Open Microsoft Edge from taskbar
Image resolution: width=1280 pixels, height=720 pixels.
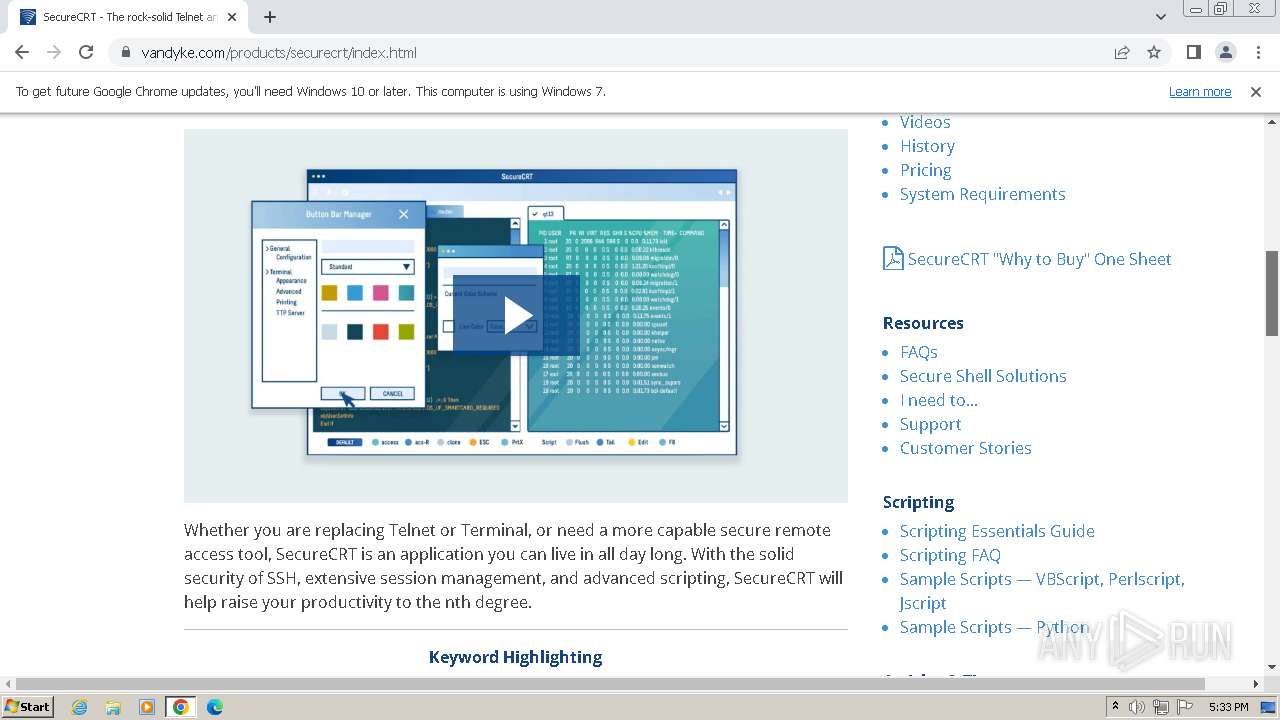[214, 707]
